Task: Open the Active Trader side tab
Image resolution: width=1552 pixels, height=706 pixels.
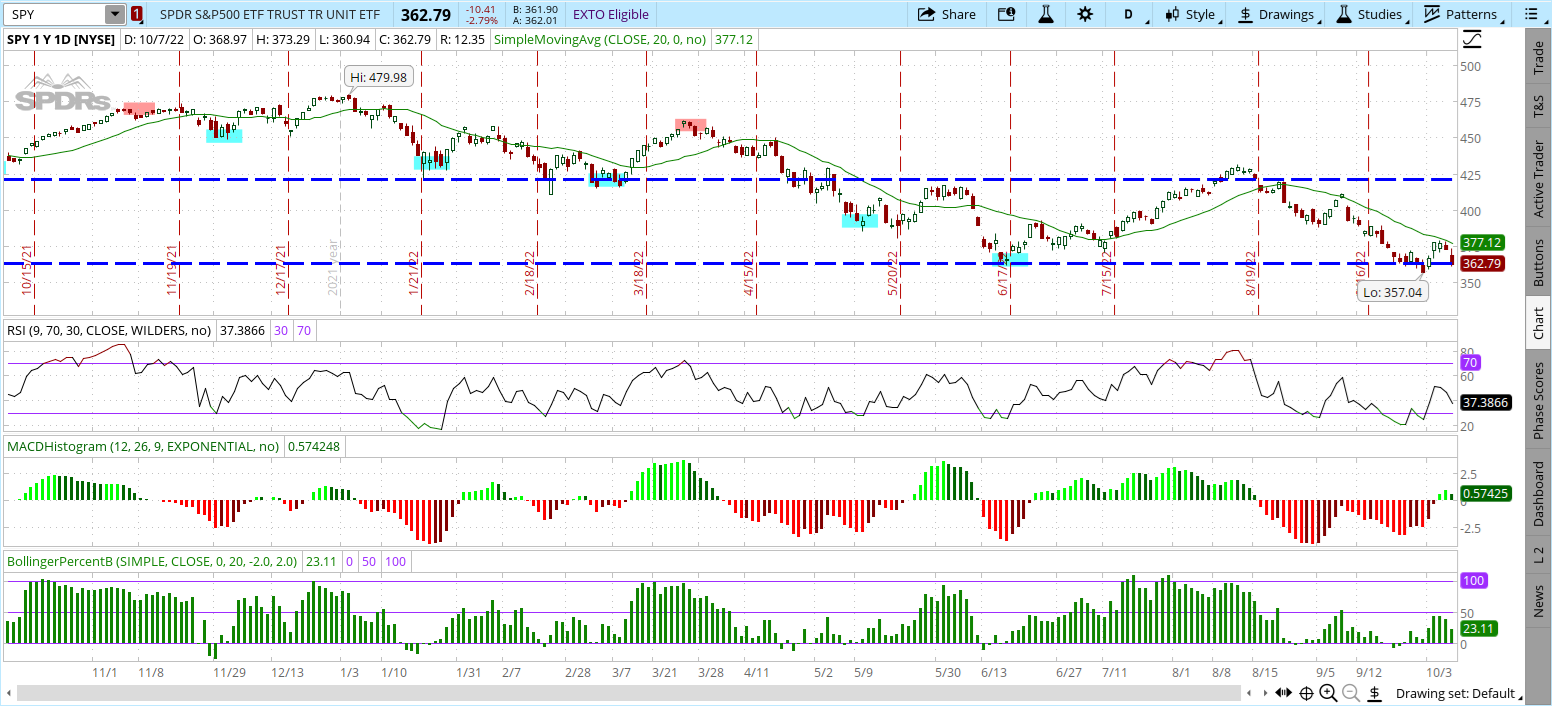Action: 1539,180
